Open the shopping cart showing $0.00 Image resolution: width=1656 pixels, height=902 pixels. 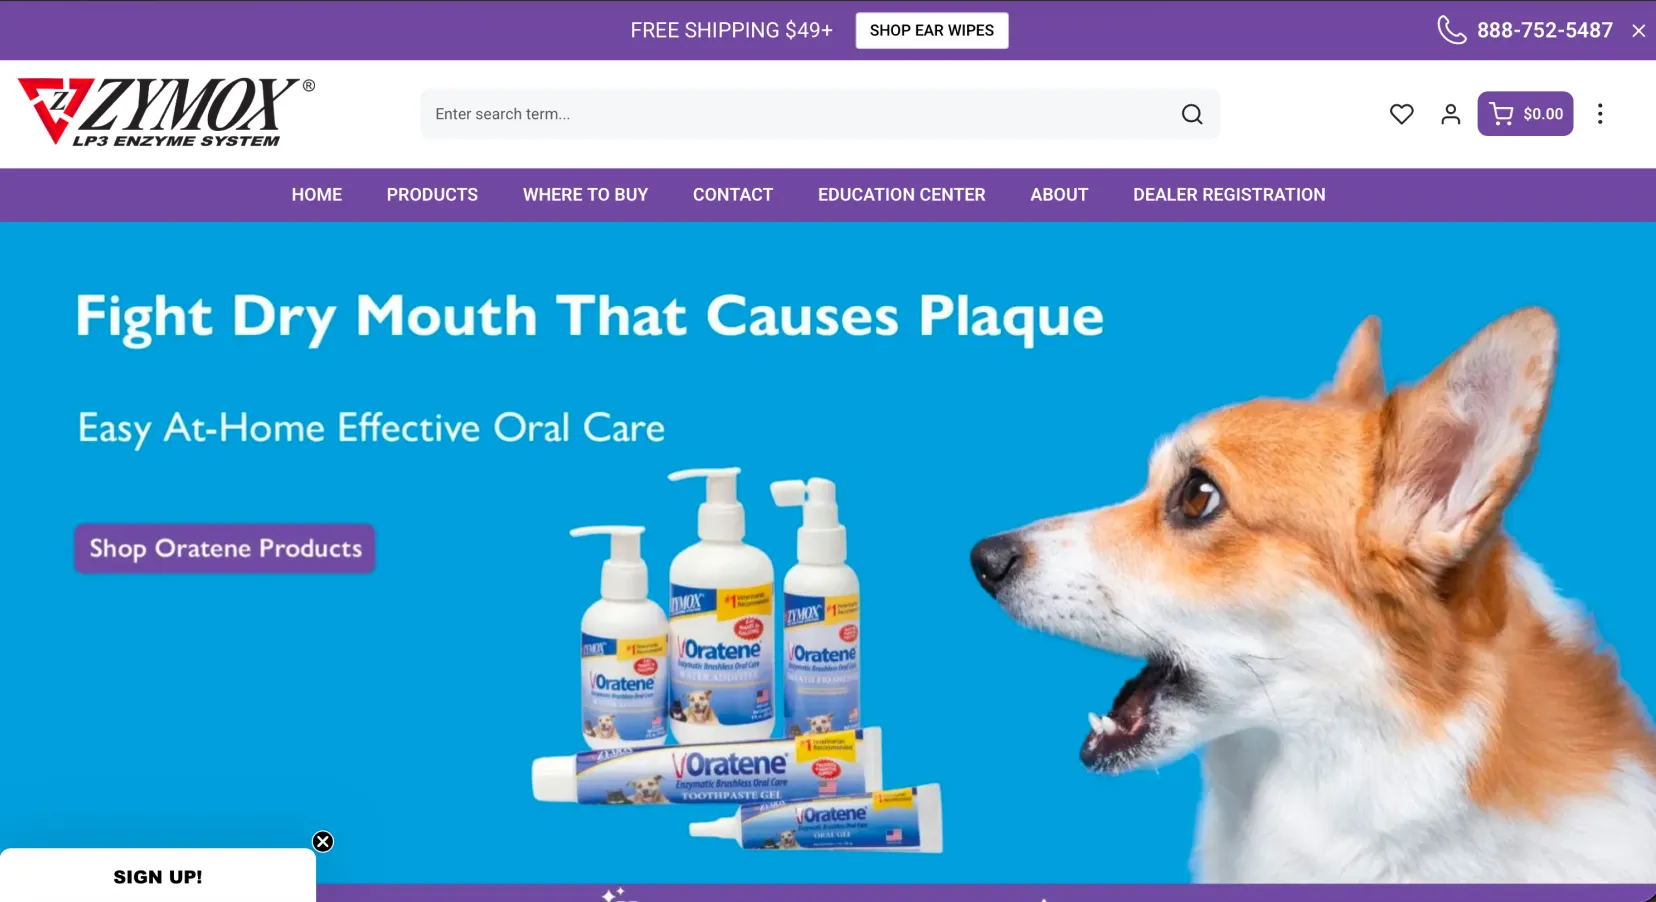1525,114
